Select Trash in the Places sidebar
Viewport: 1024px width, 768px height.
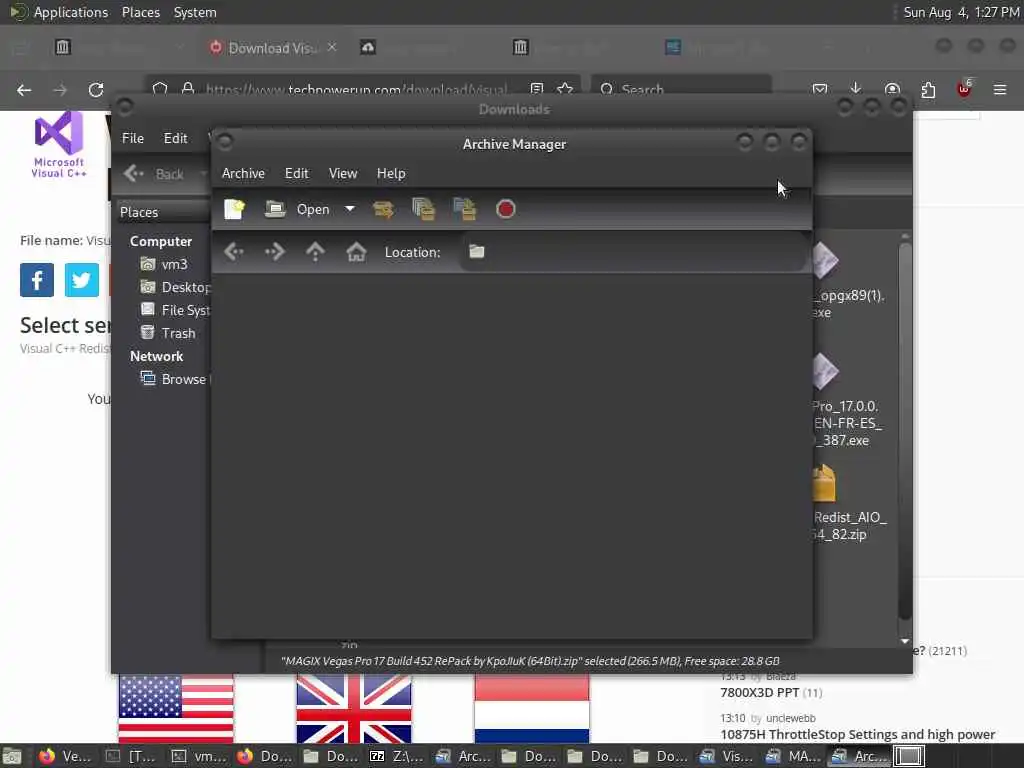[x=168, y=333]
